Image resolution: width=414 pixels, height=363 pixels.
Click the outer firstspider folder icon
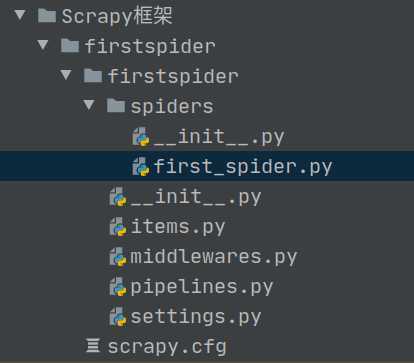pos(70,45)
